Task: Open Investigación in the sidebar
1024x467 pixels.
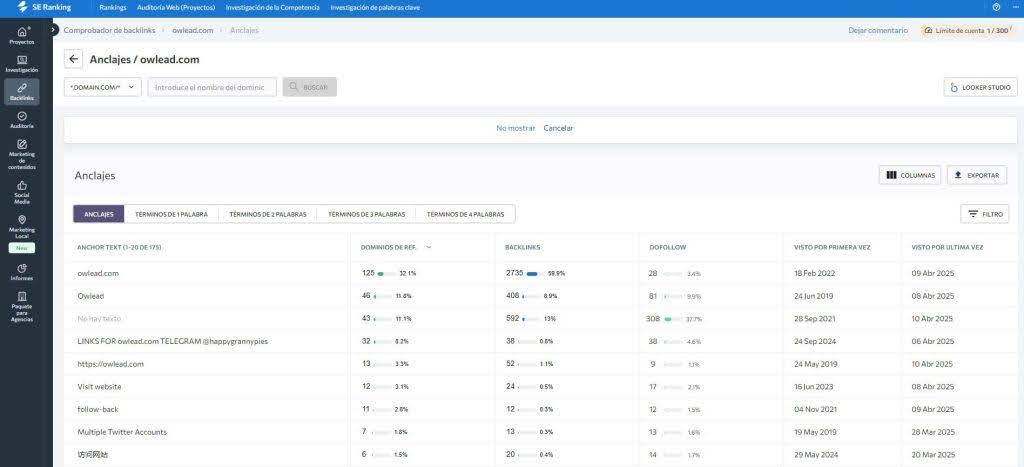Action: click(x=22, y=64)
